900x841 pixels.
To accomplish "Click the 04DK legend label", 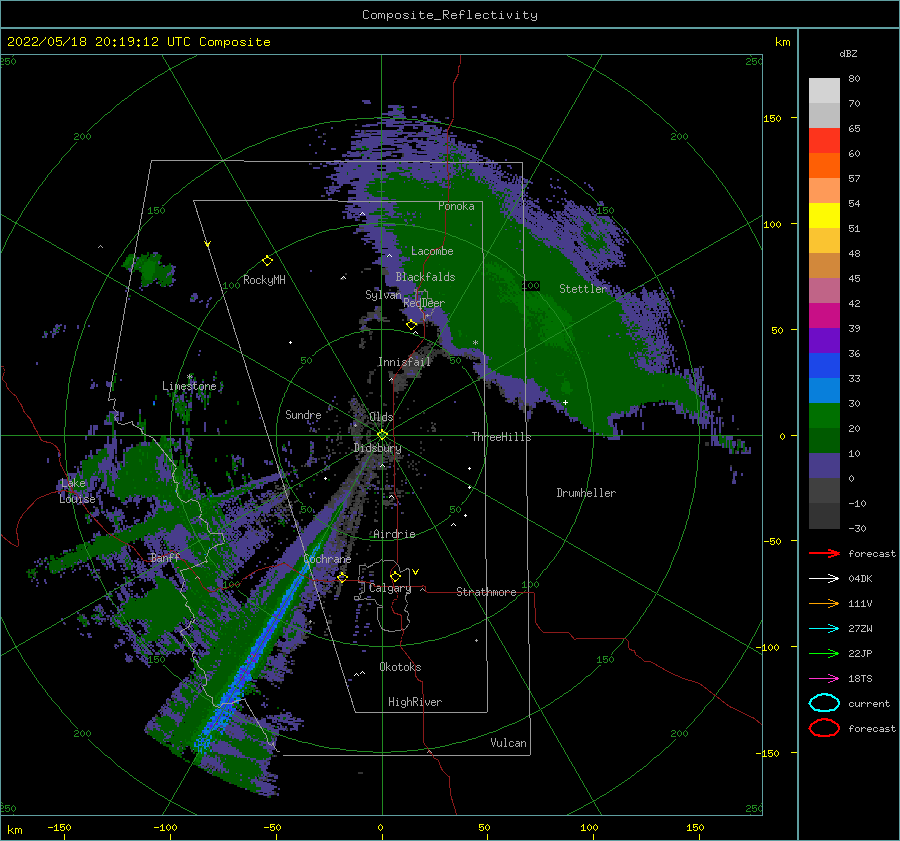I will coord(860,579).
